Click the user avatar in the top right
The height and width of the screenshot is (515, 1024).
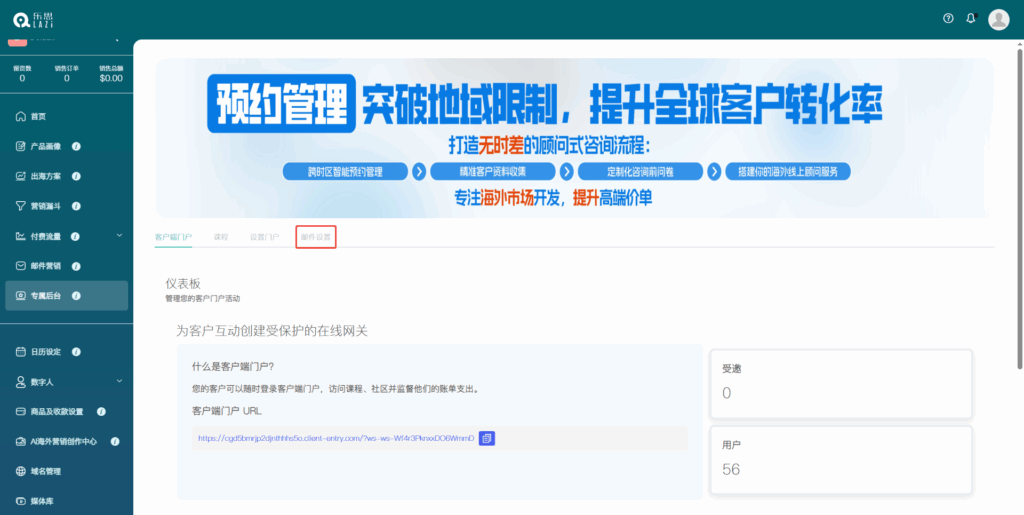coord(998,19)
